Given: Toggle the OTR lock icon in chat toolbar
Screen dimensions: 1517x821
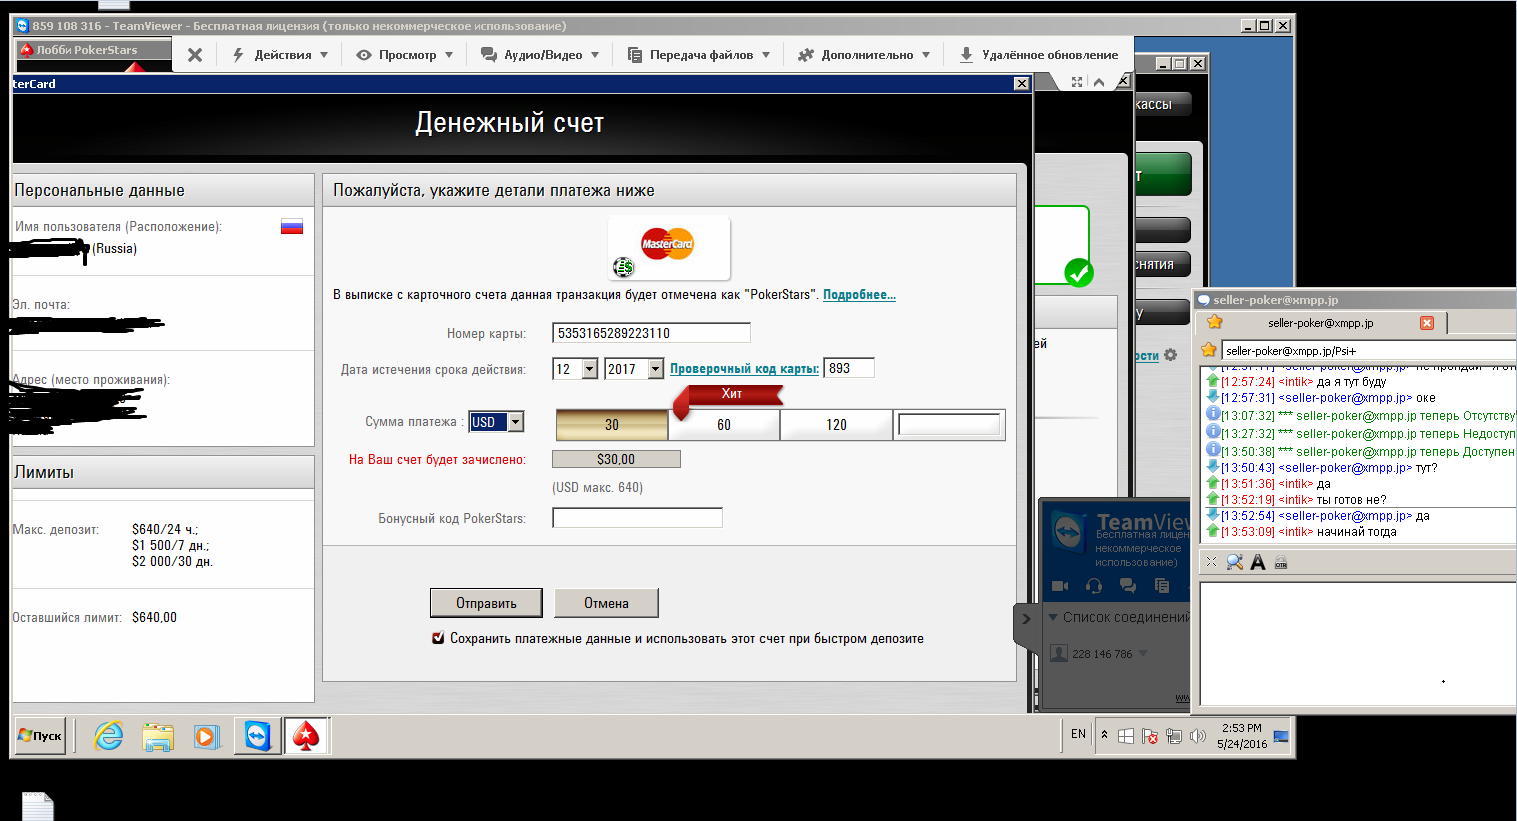Looking at the screenshot, I should (x=1281, y=563).
